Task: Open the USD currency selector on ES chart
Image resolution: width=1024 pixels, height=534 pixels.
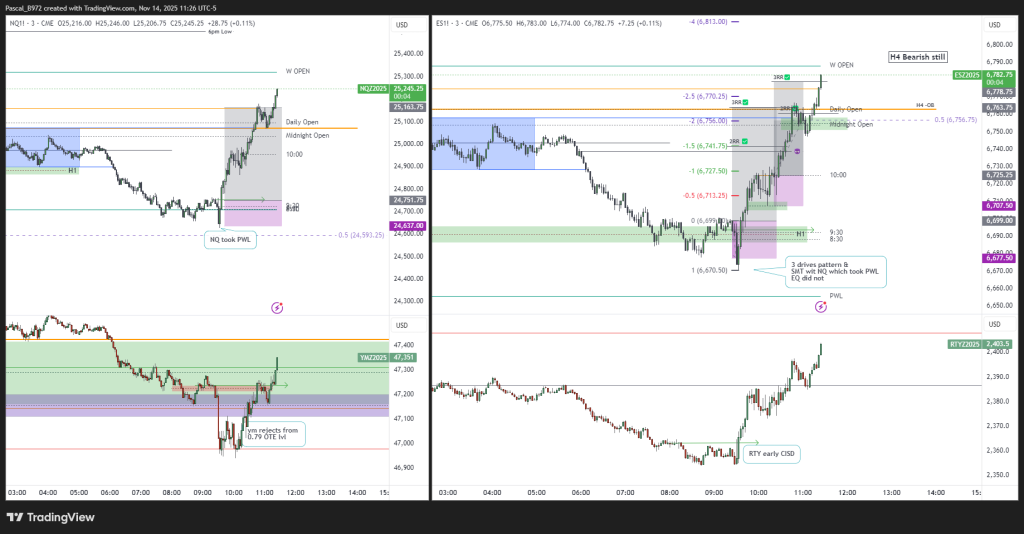Action: (x=994, y=24)
